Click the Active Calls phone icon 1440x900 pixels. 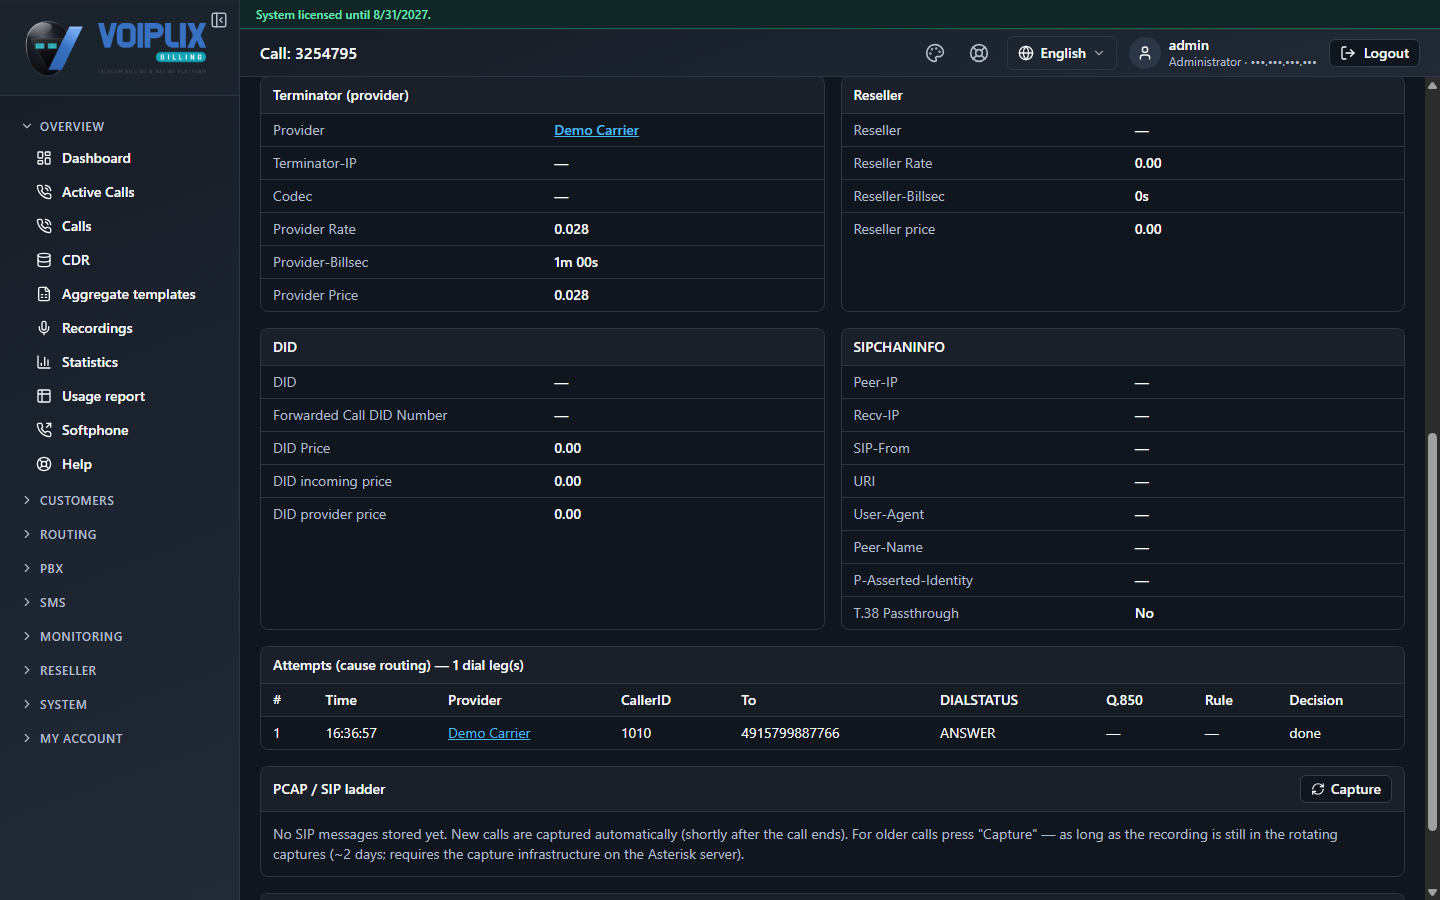point(44,192)
